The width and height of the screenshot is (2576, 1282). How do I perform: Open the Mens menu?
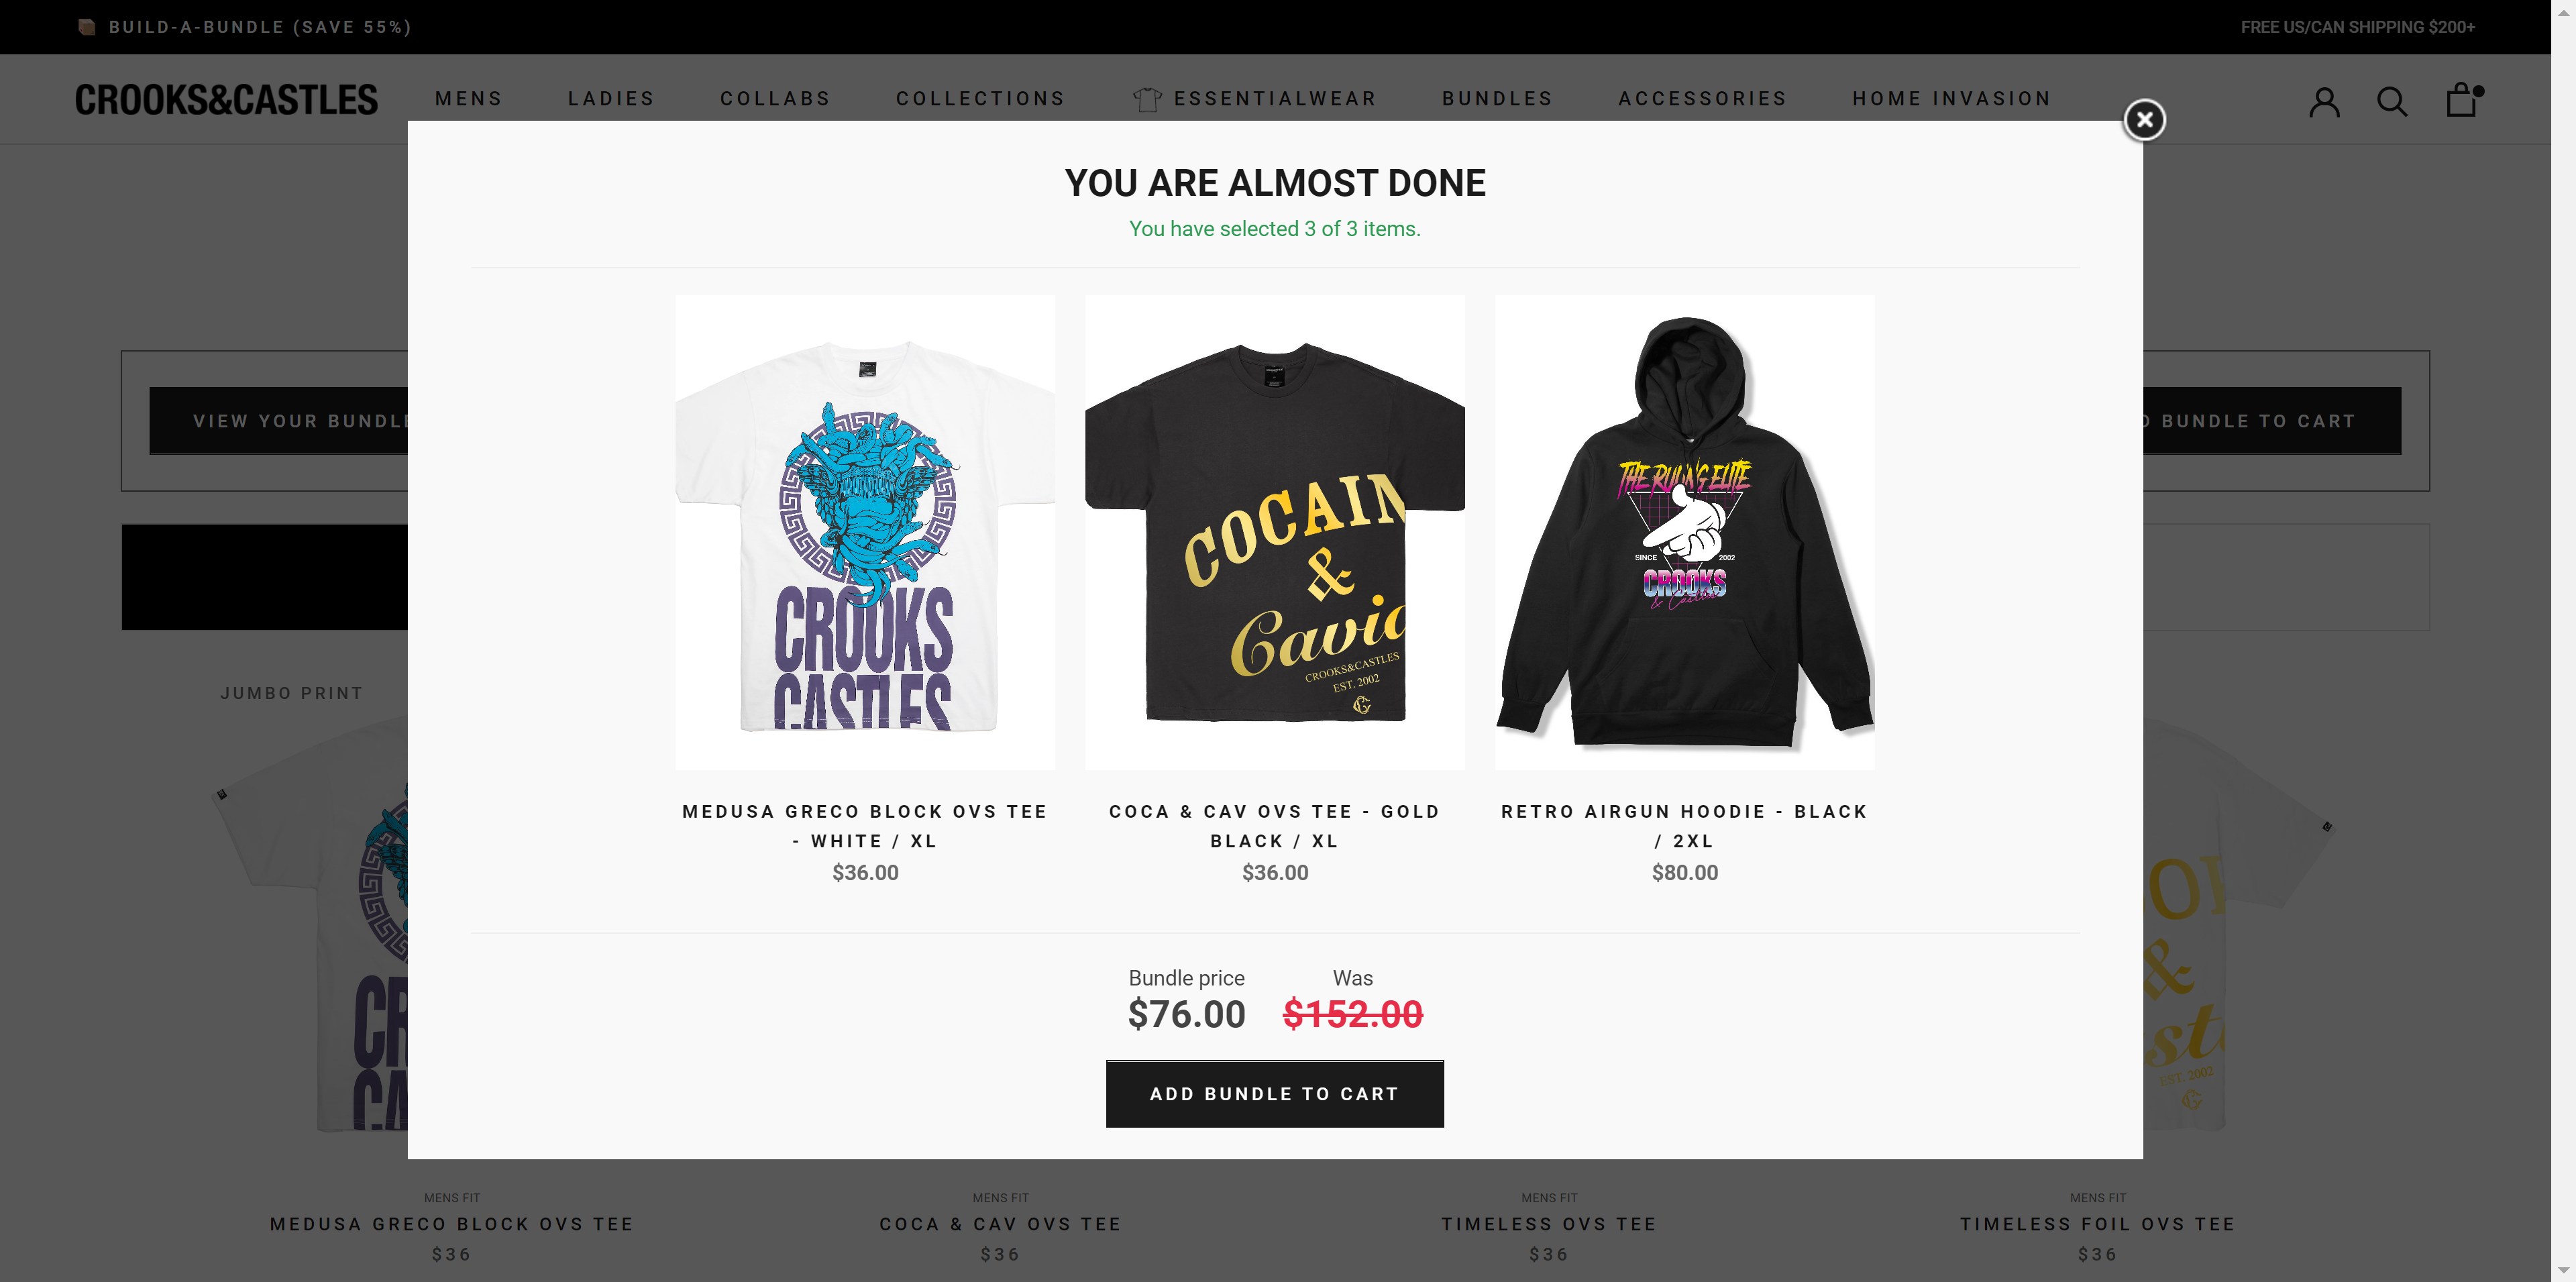(469, 99)
